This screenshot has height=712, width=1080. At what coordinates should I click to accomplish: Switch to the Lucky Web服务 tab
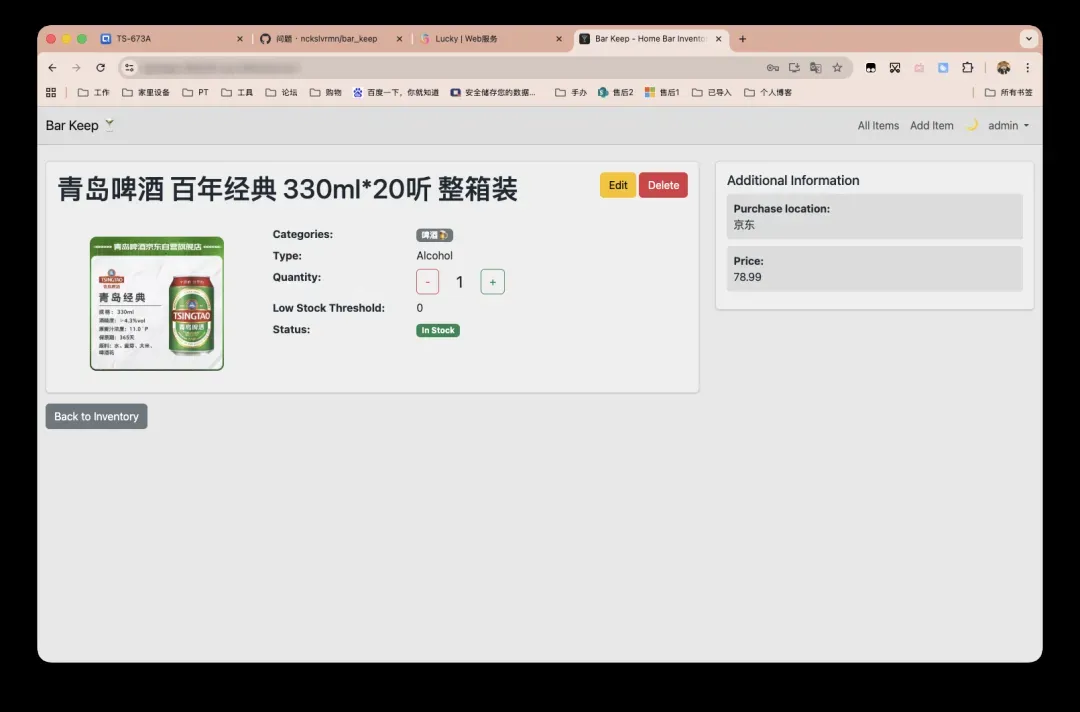point(466,39)
